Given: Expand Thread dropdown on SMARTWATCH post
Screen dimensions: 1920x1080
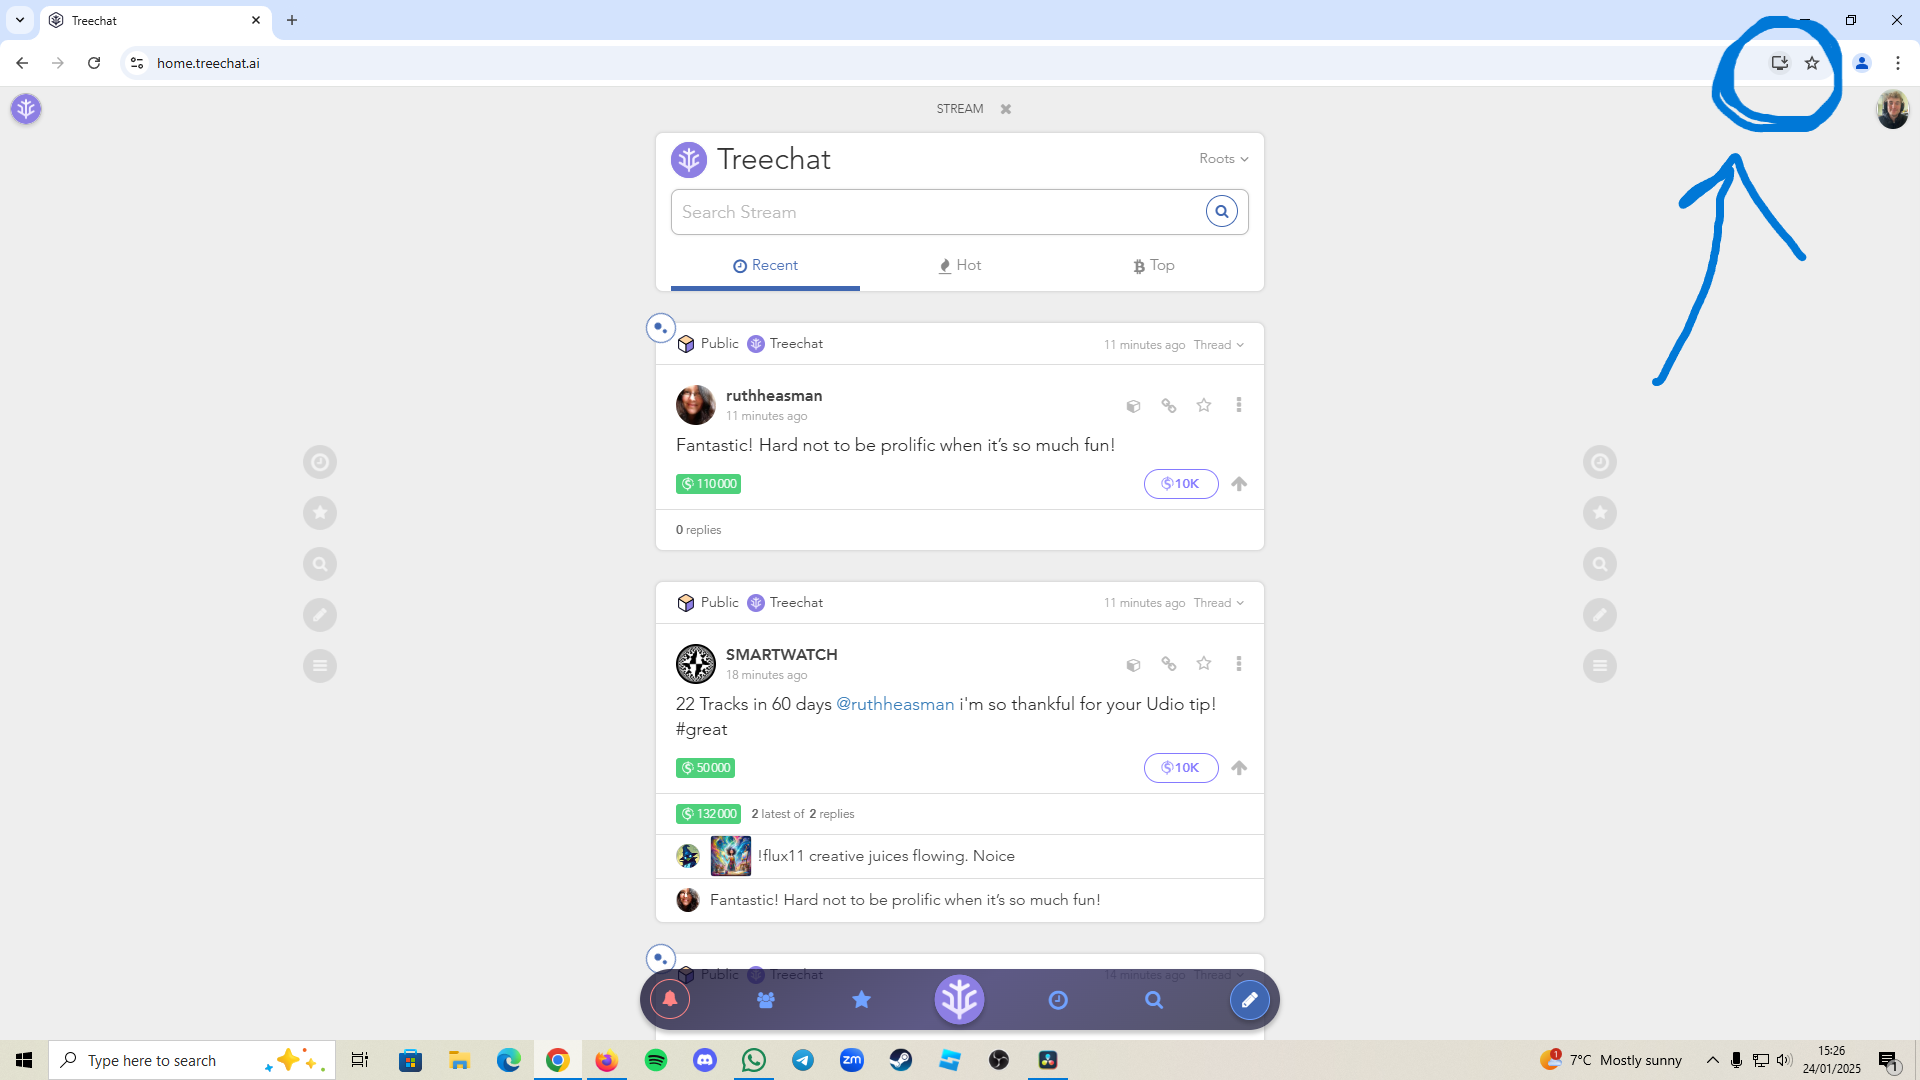Looking at the screenshot, I should click(1219, 603).
